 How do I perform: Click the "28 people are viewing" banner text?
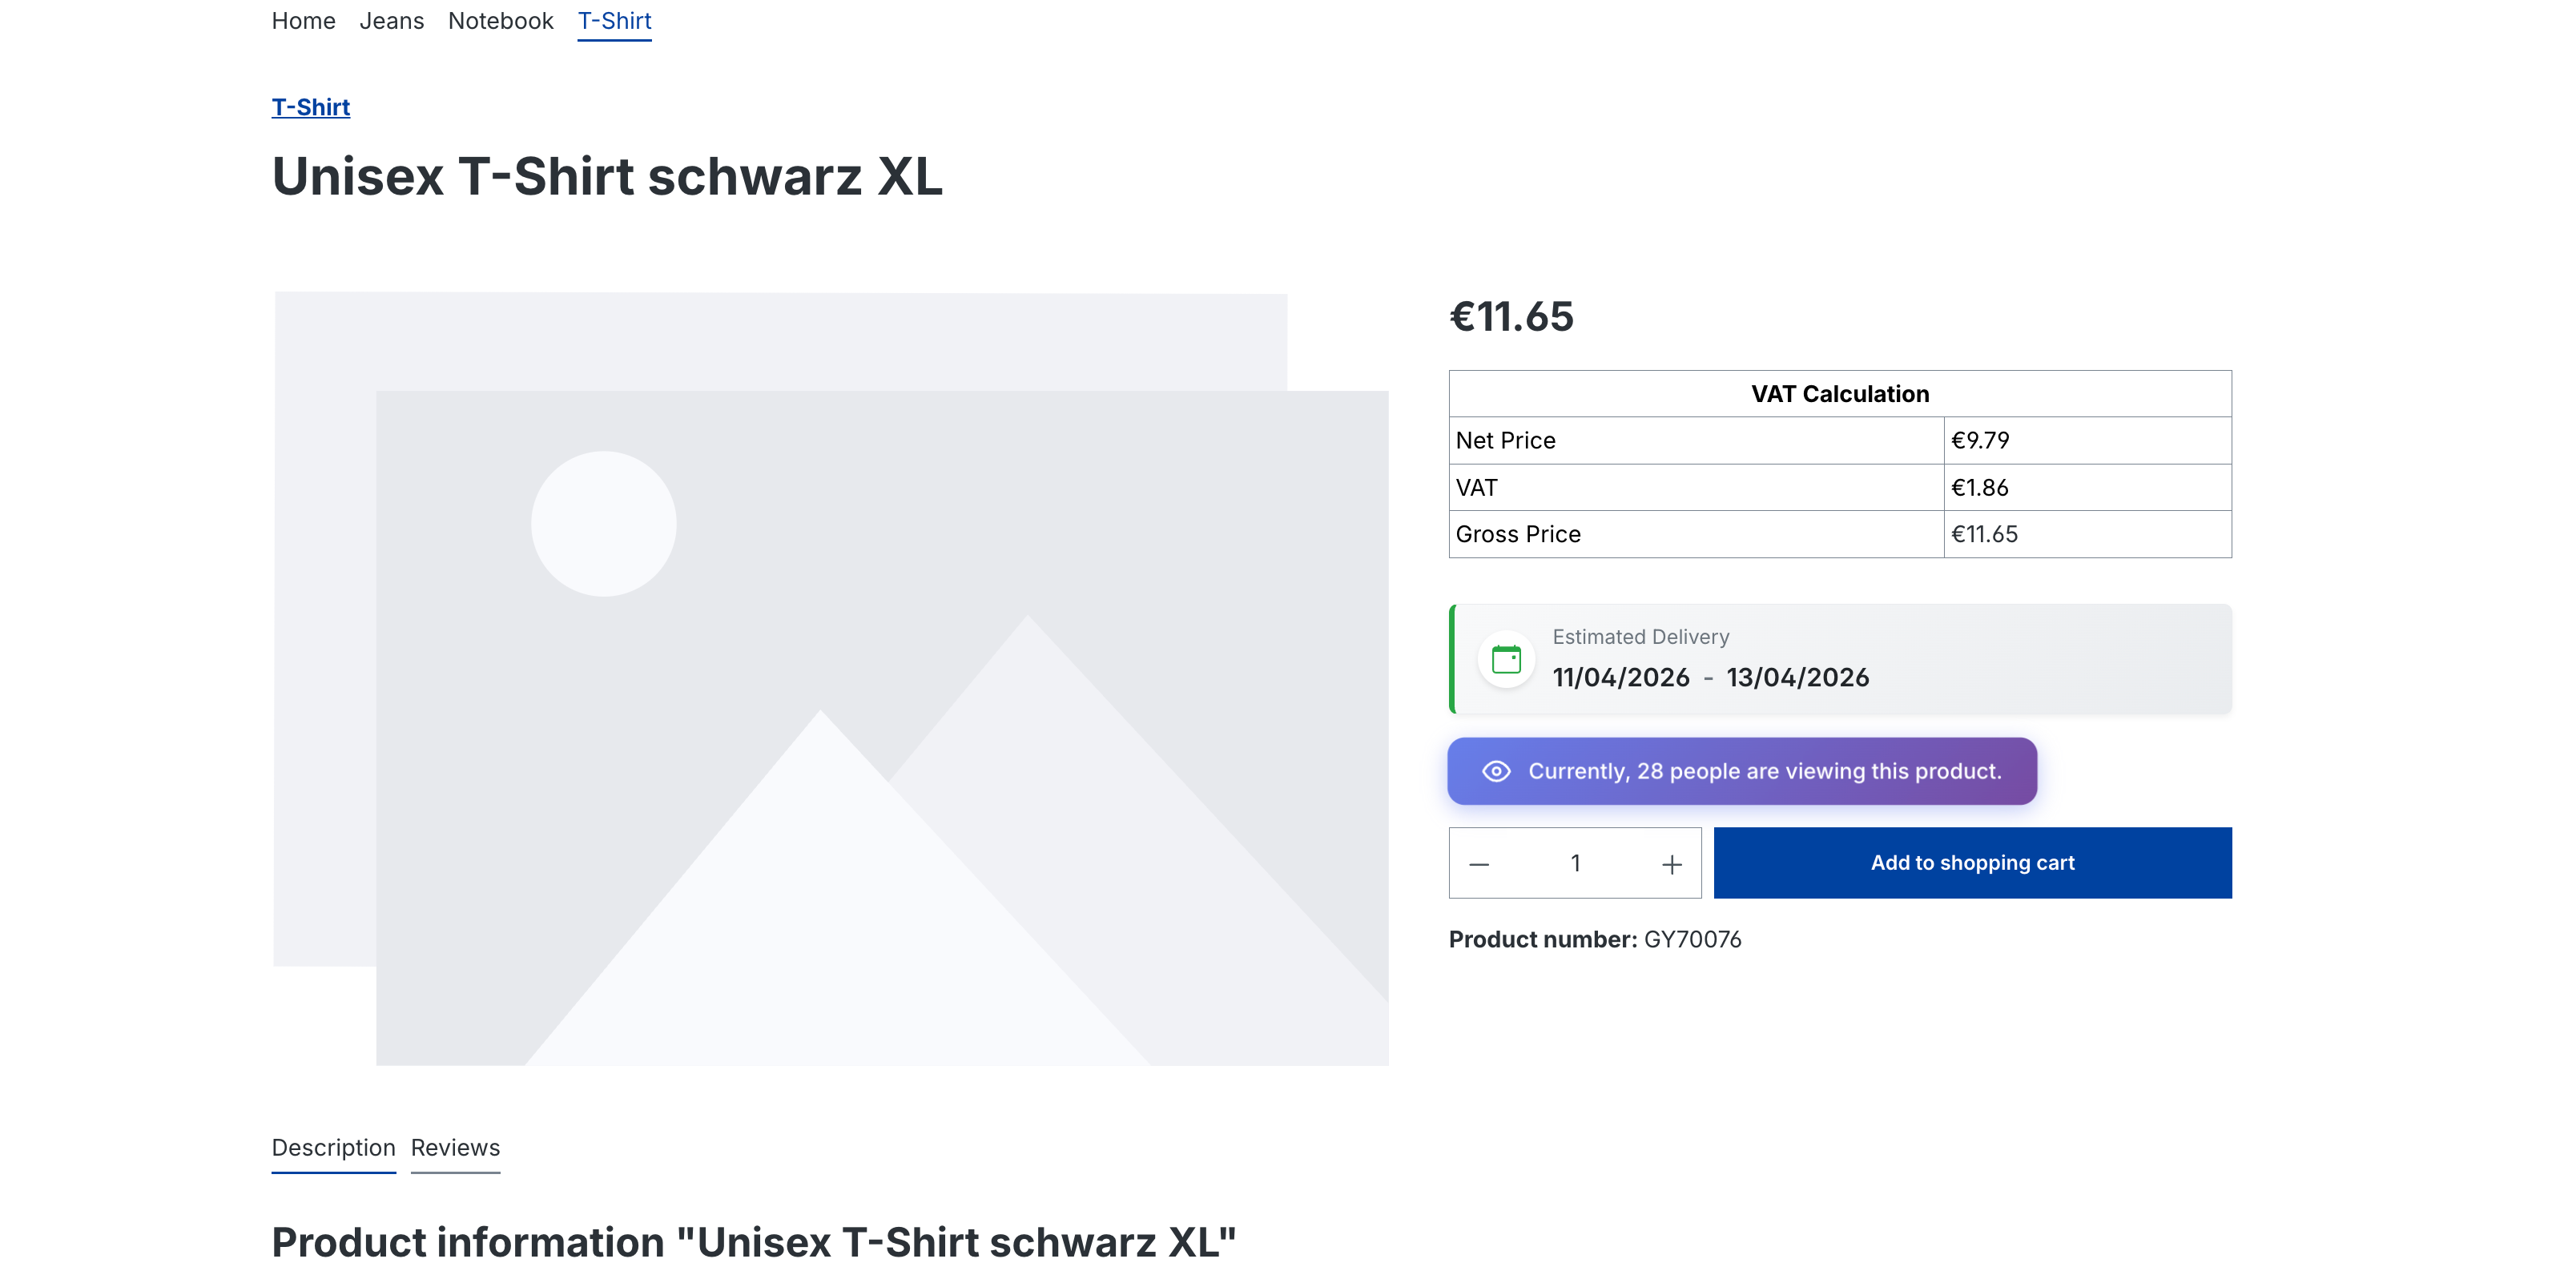(1764, 771)
